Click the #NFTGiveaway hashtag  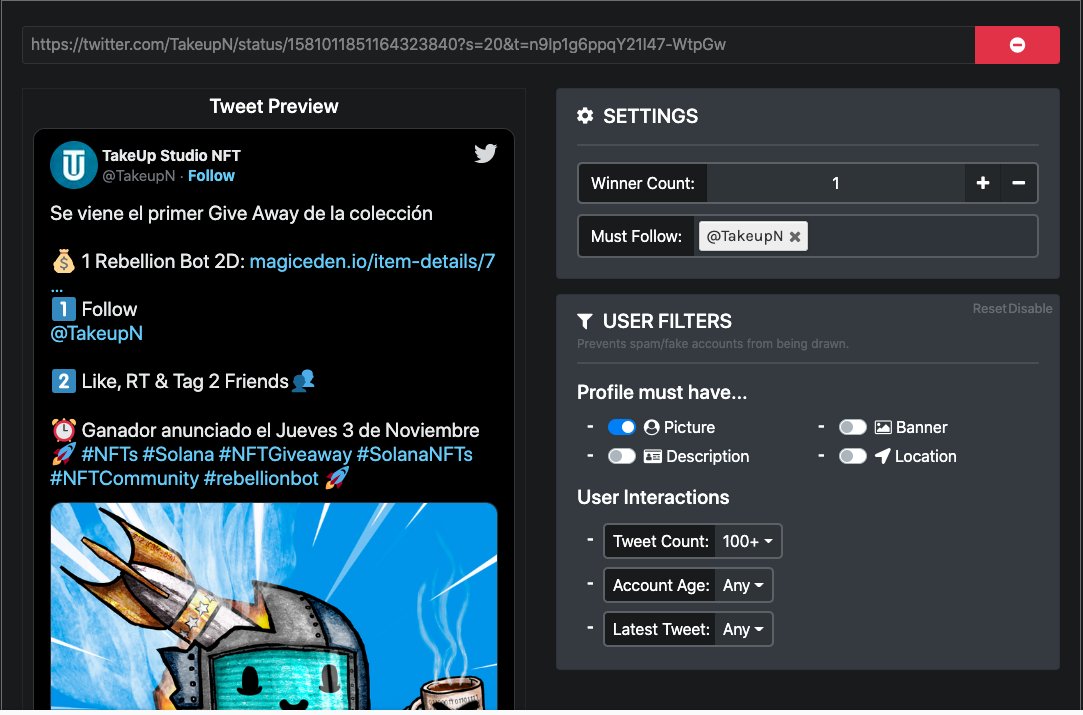(285, 455)
